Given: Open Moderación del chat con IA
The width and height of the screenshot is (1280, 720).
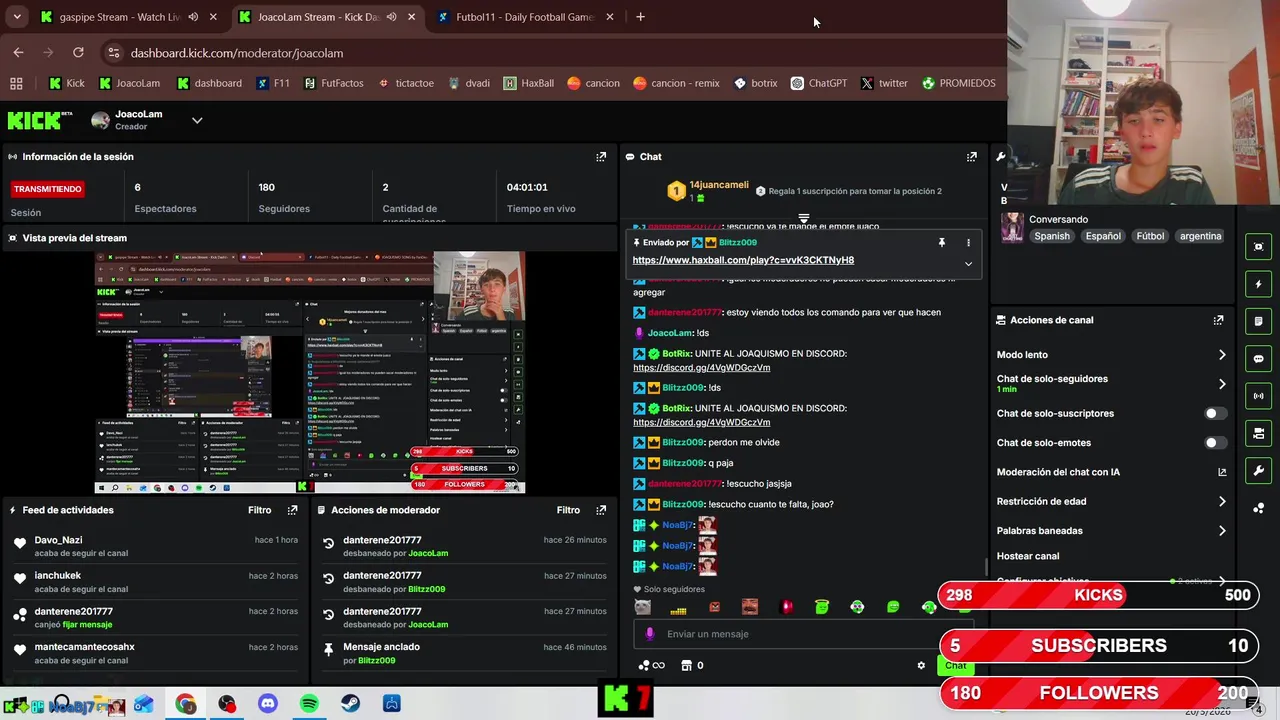Looking at the screenshot, I should pyautogui.click(x=1111, y=472).
